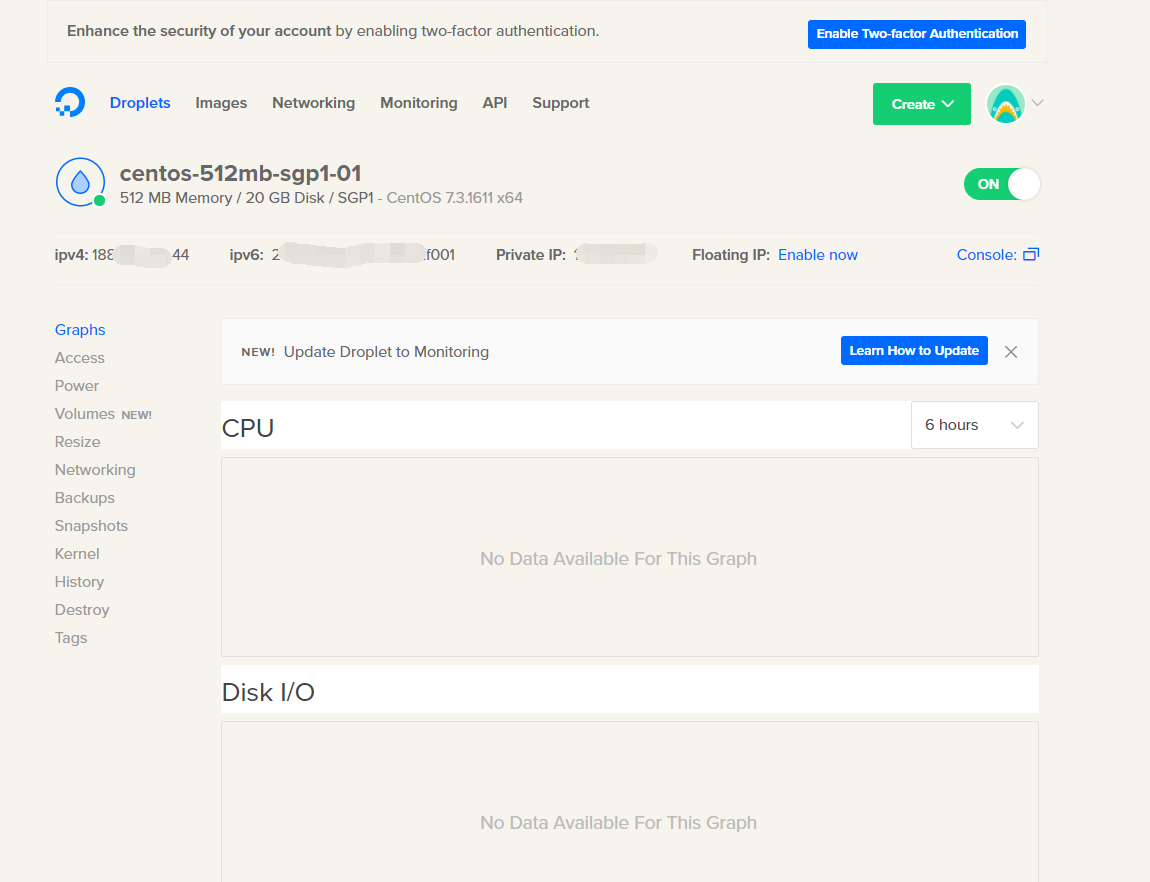The width and height of the screenshot is (1150, 882).
Task: Select the Power sidebar tab
Action: 76,386
